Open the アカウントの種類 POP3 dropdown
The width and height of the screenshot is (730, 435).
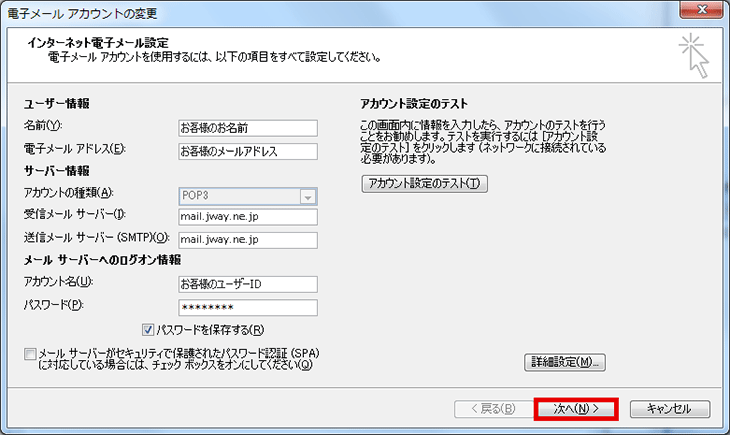click(248, 196)
